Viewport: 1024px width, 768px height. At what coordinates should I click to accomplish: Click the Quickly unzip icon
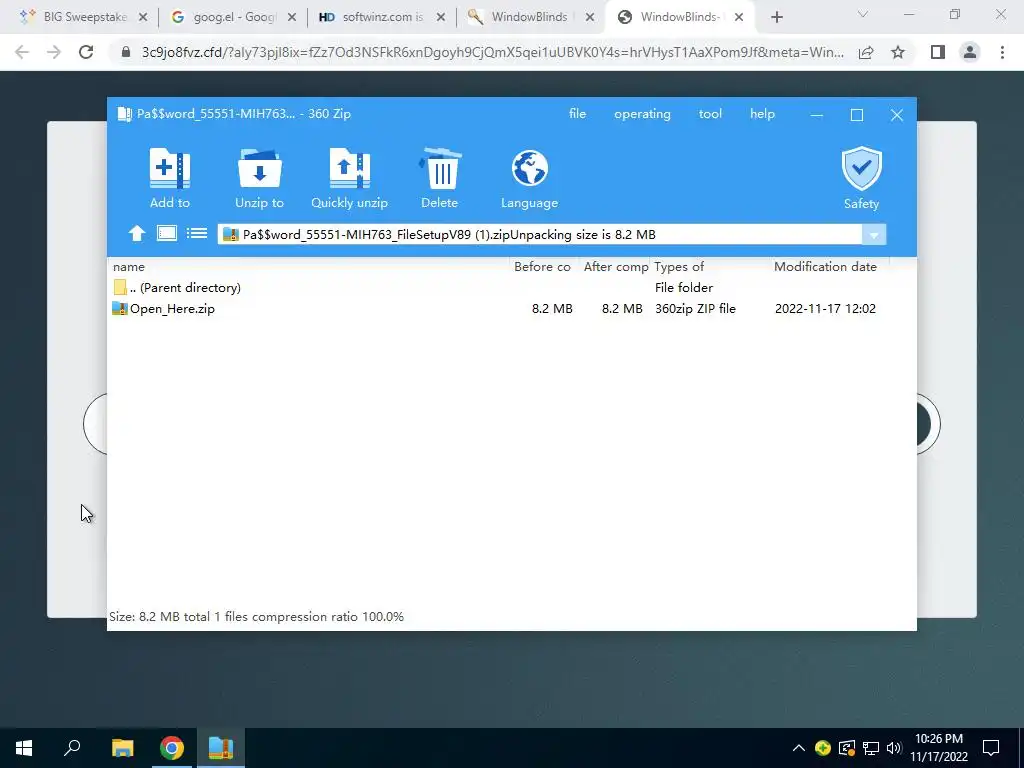pyautogui.click(x=349, y=168)
